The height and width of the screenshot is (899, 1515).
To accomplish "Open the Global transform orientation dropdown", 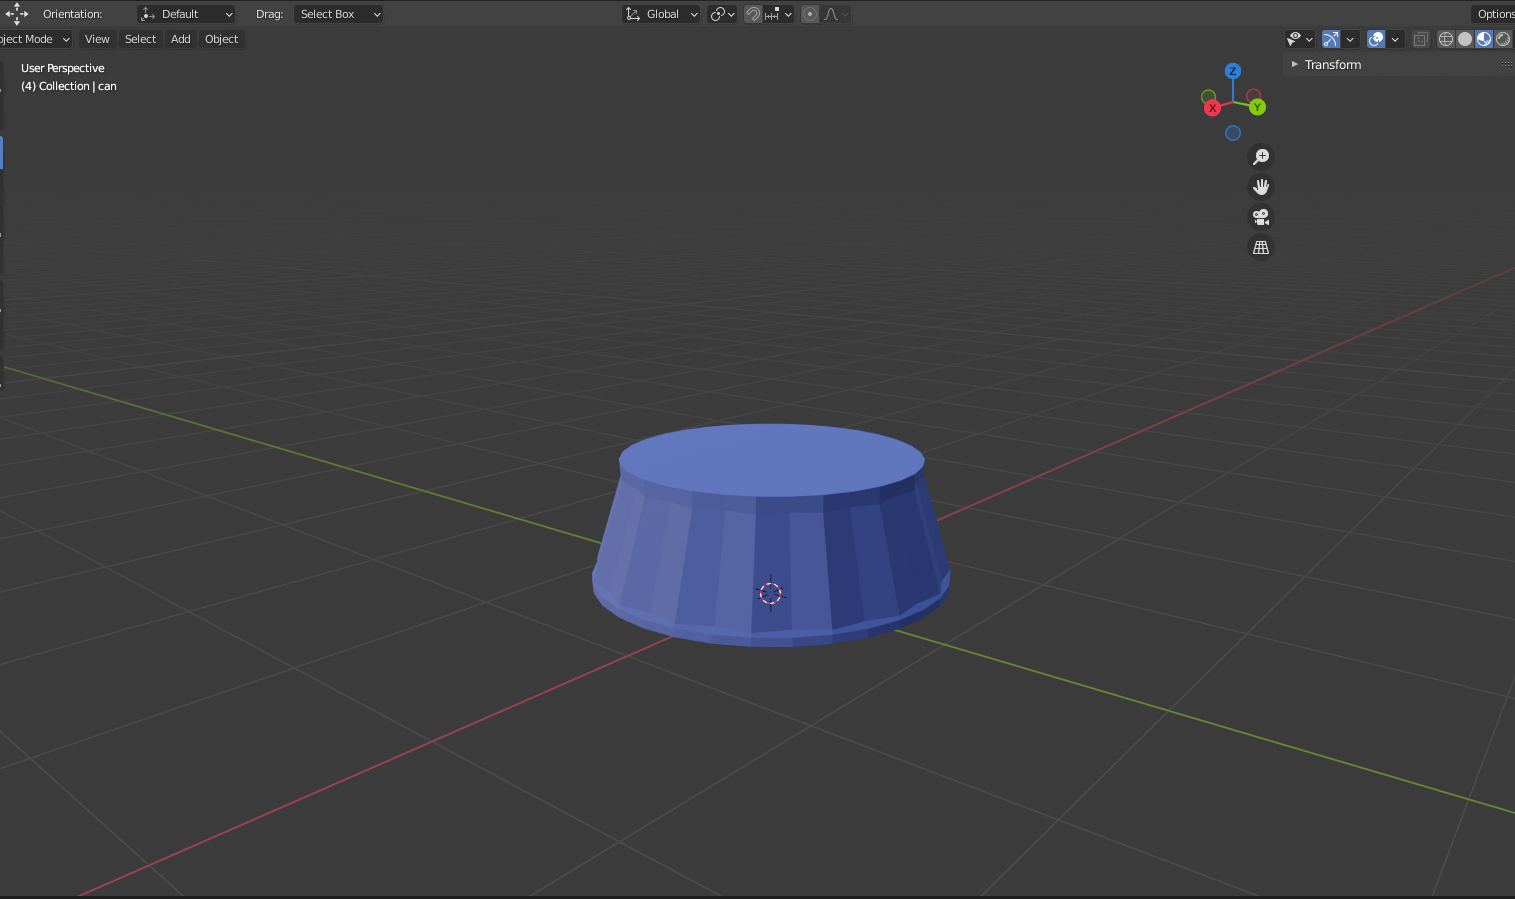I will click(x=661, y=14).
